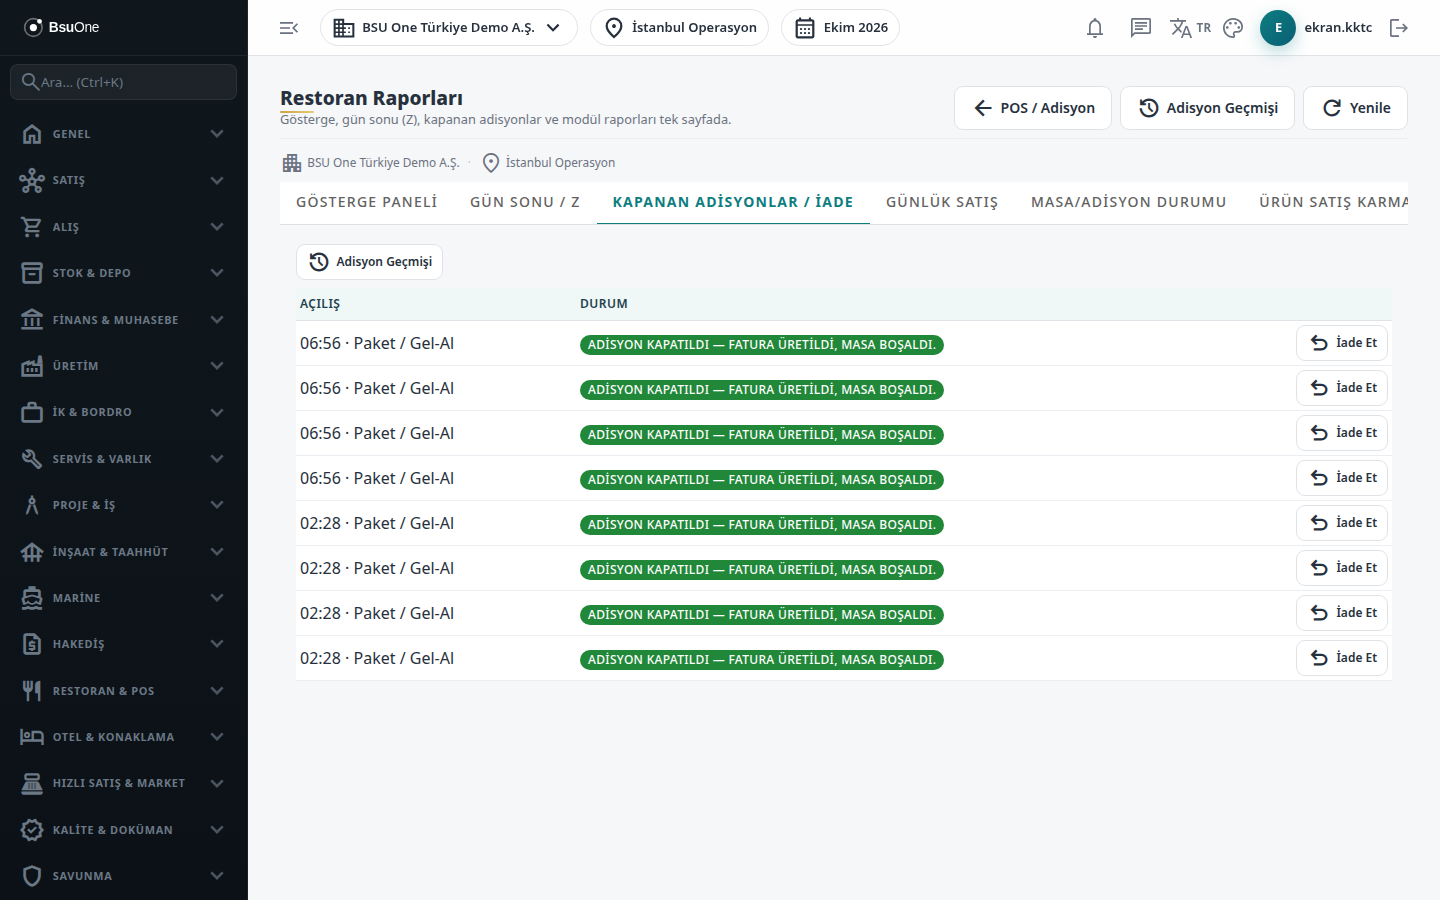Click the MARİNE ship icon
This screenshot has height=900, width=1440.
[32, 598]
